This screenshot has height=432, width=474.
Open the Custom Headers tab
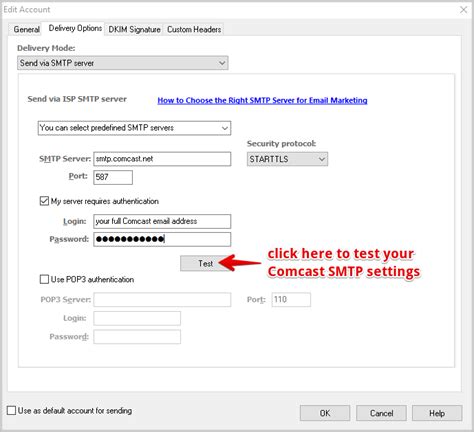click(194, 29)
